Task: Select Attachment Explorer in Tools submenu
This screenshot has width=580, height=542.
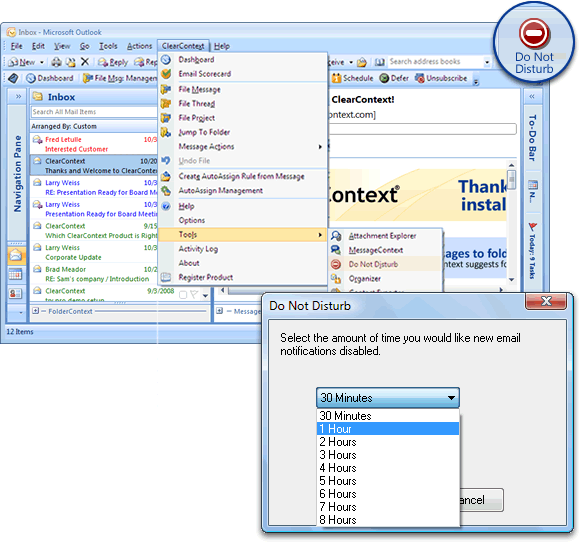Action: [385, 236]
